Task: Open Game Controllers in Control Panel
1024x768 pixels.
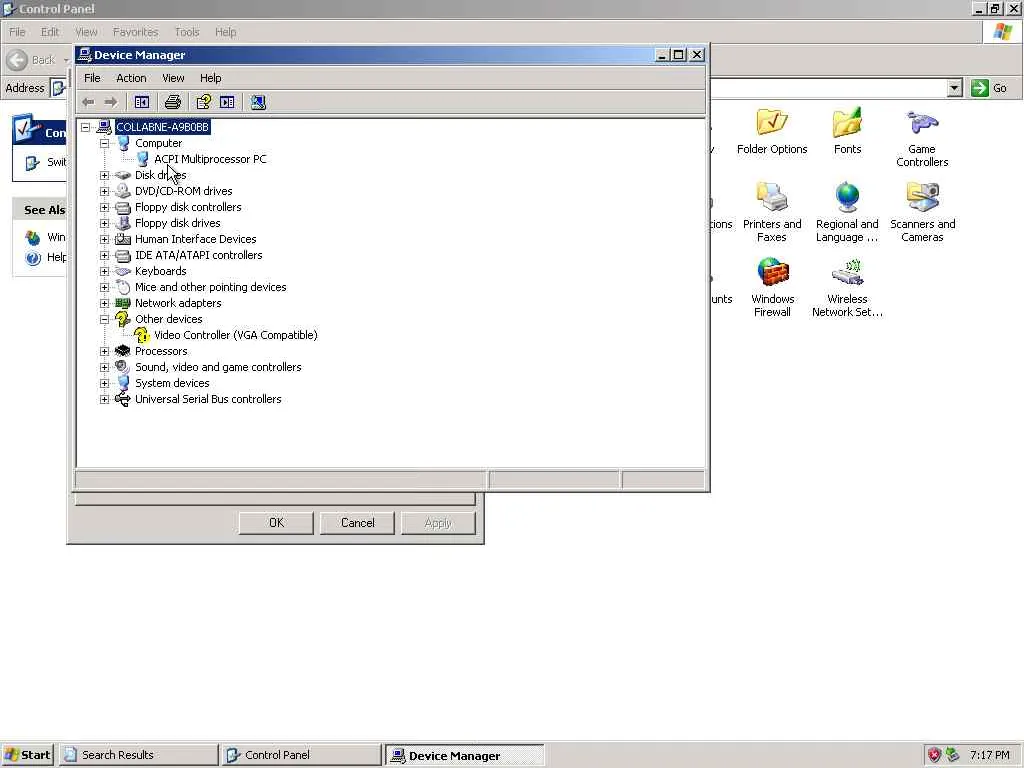Action: (x=921, y=138)
